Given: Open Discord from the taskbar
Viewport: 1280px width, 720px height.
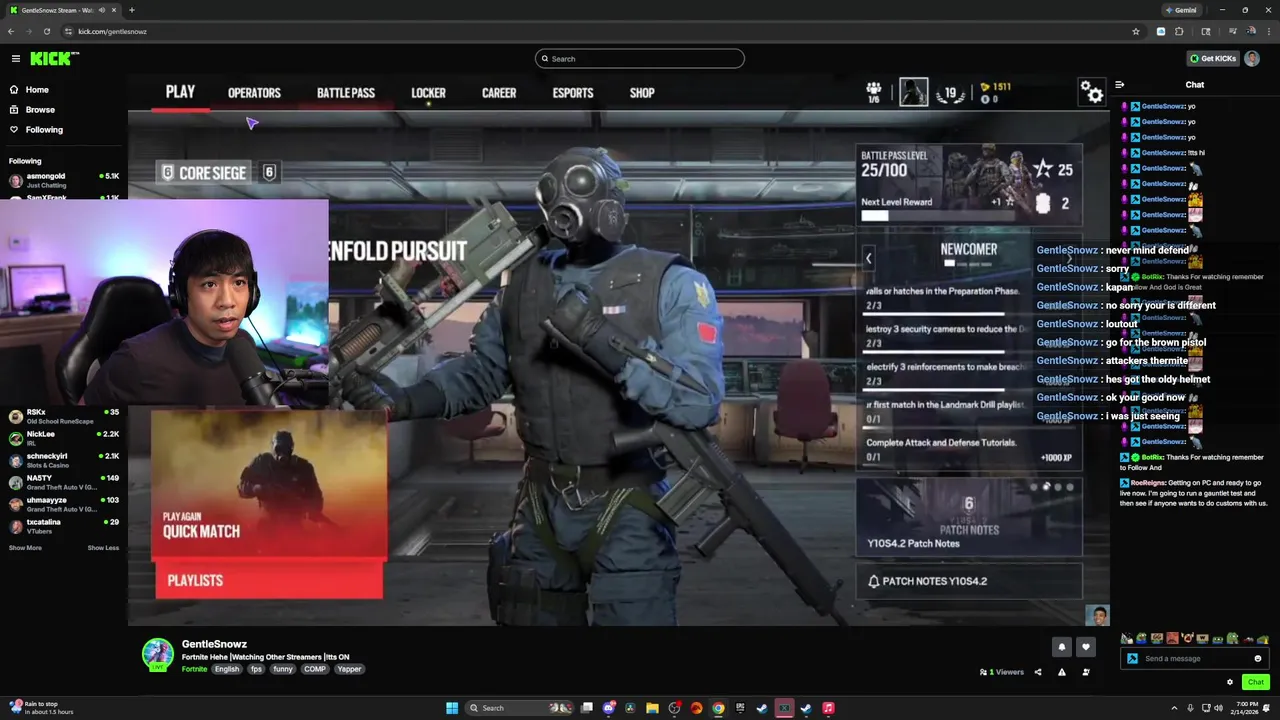Looking at the screenshot, I should click(609, 708).
